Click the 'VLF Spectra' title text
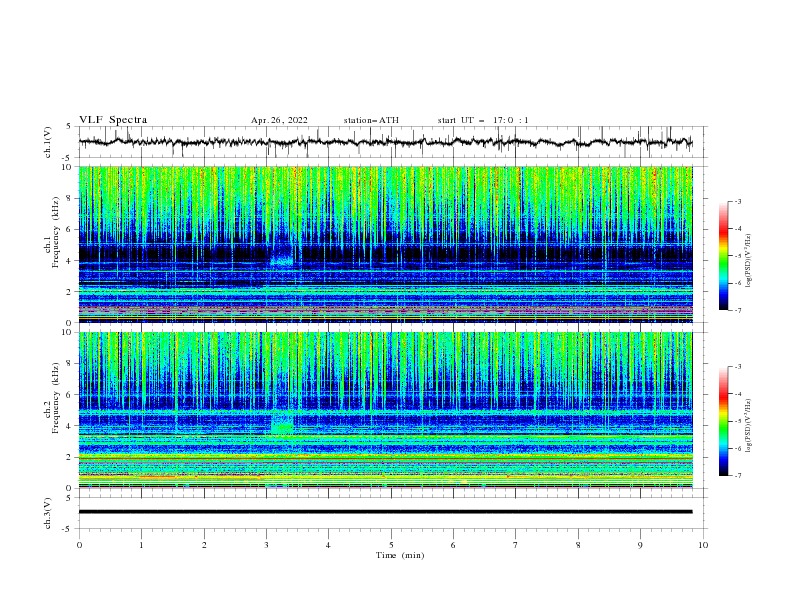This screenshot has width=792, height=612. coord(113,120)
